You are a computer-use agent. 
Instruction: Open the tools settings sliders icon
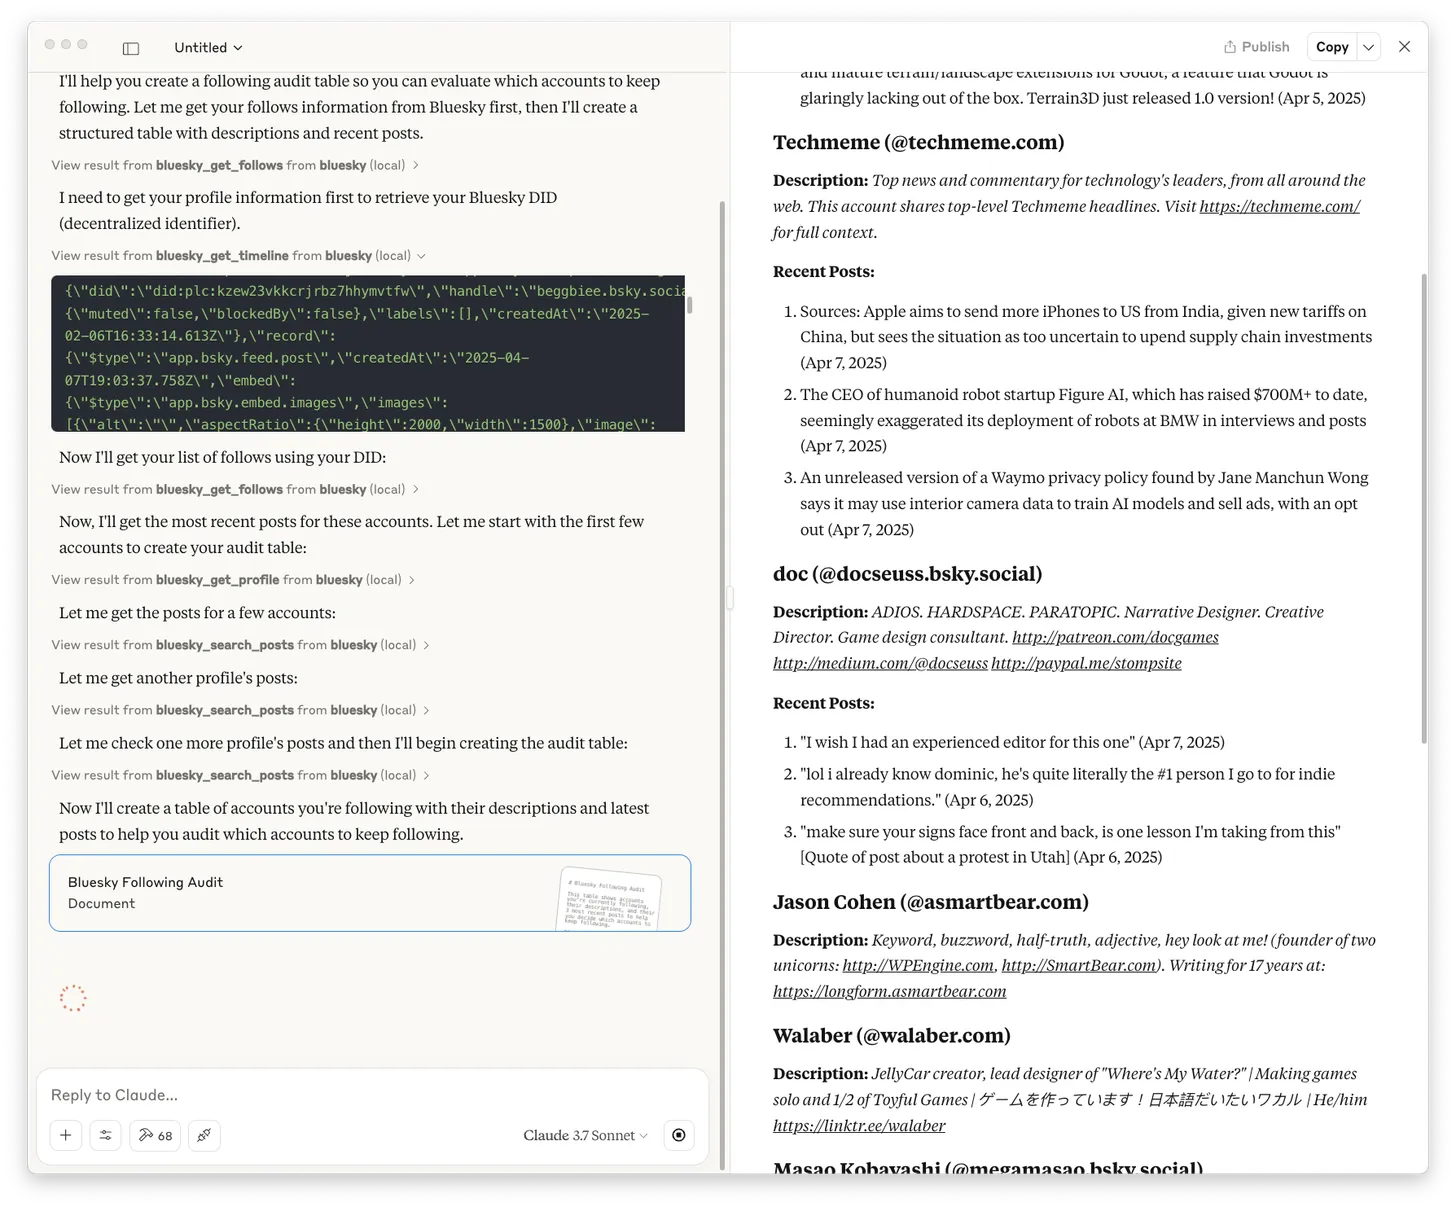106,1135
